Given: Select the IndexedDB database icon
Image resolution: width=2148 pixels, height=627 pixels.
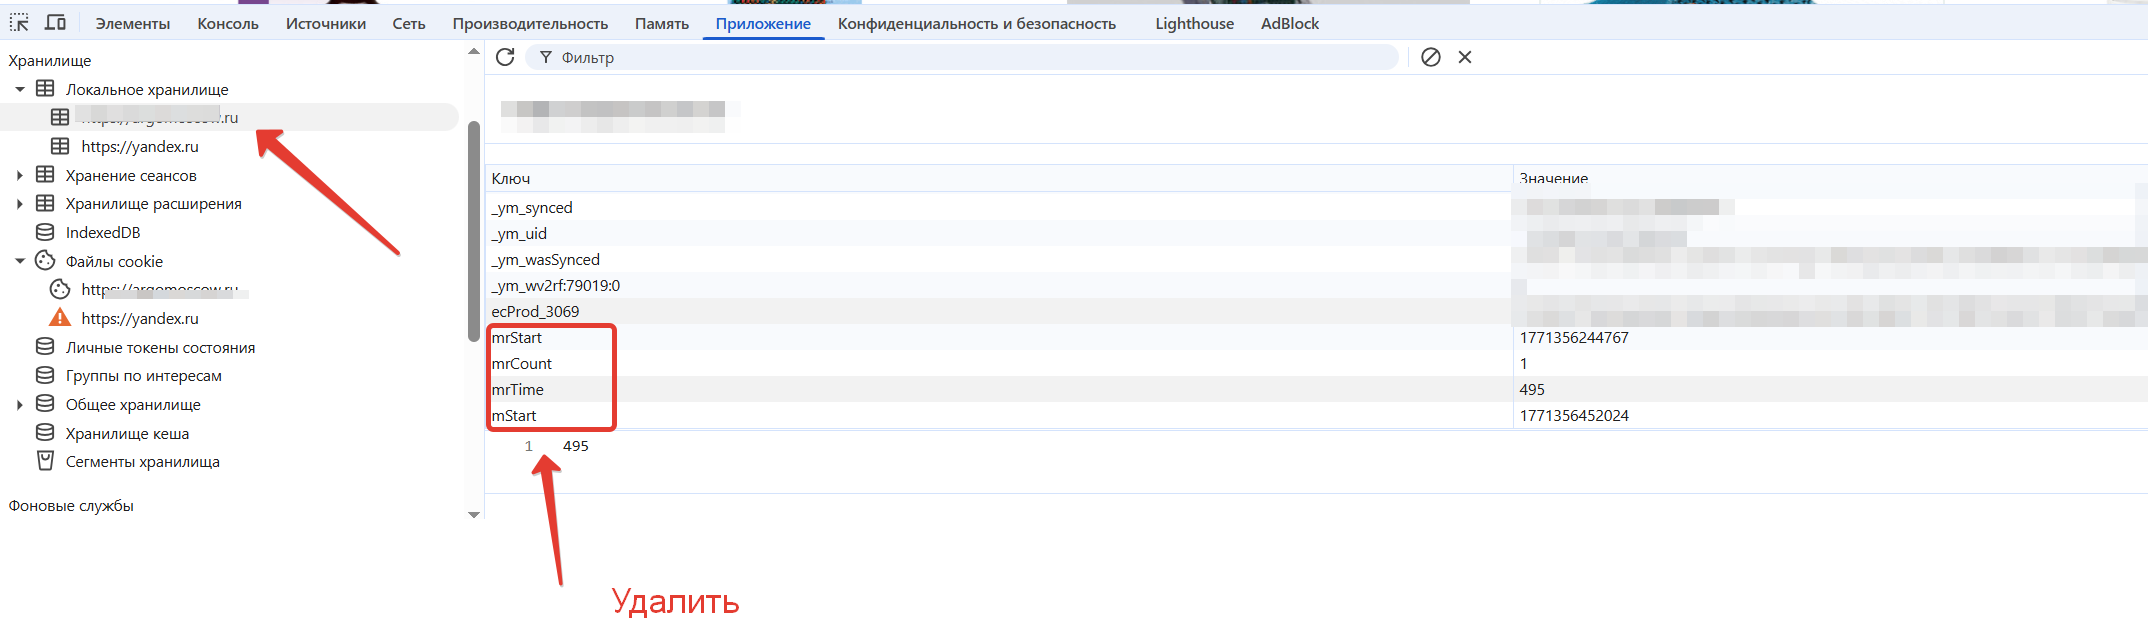Looking at the screenshot, I should (x=45, y=232).
